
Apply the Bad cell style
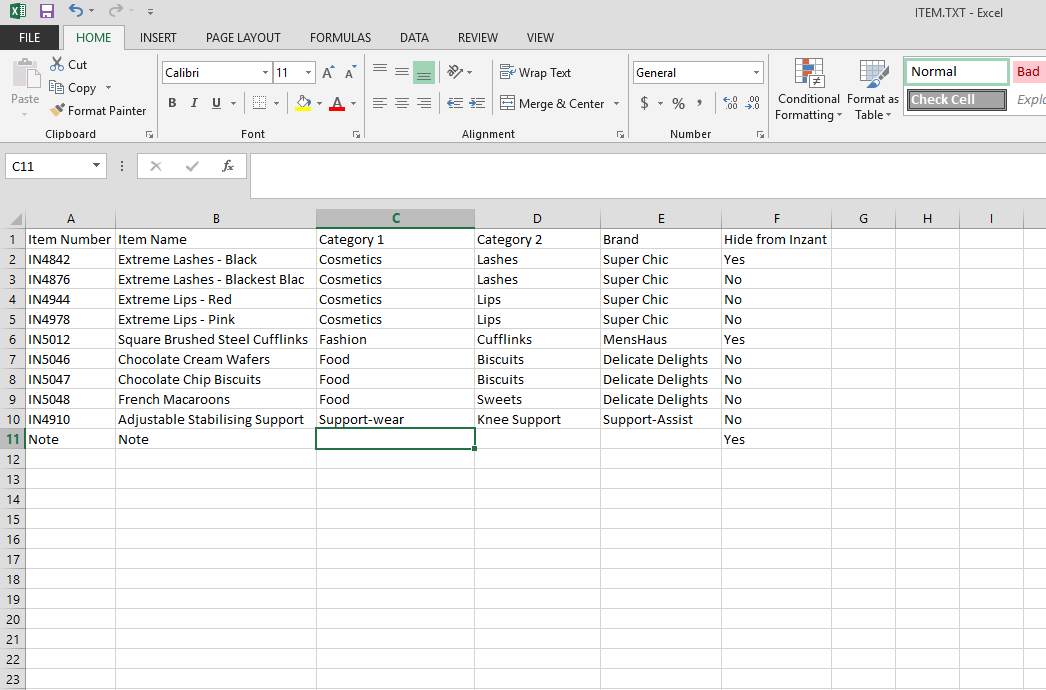pos(1029,71)
